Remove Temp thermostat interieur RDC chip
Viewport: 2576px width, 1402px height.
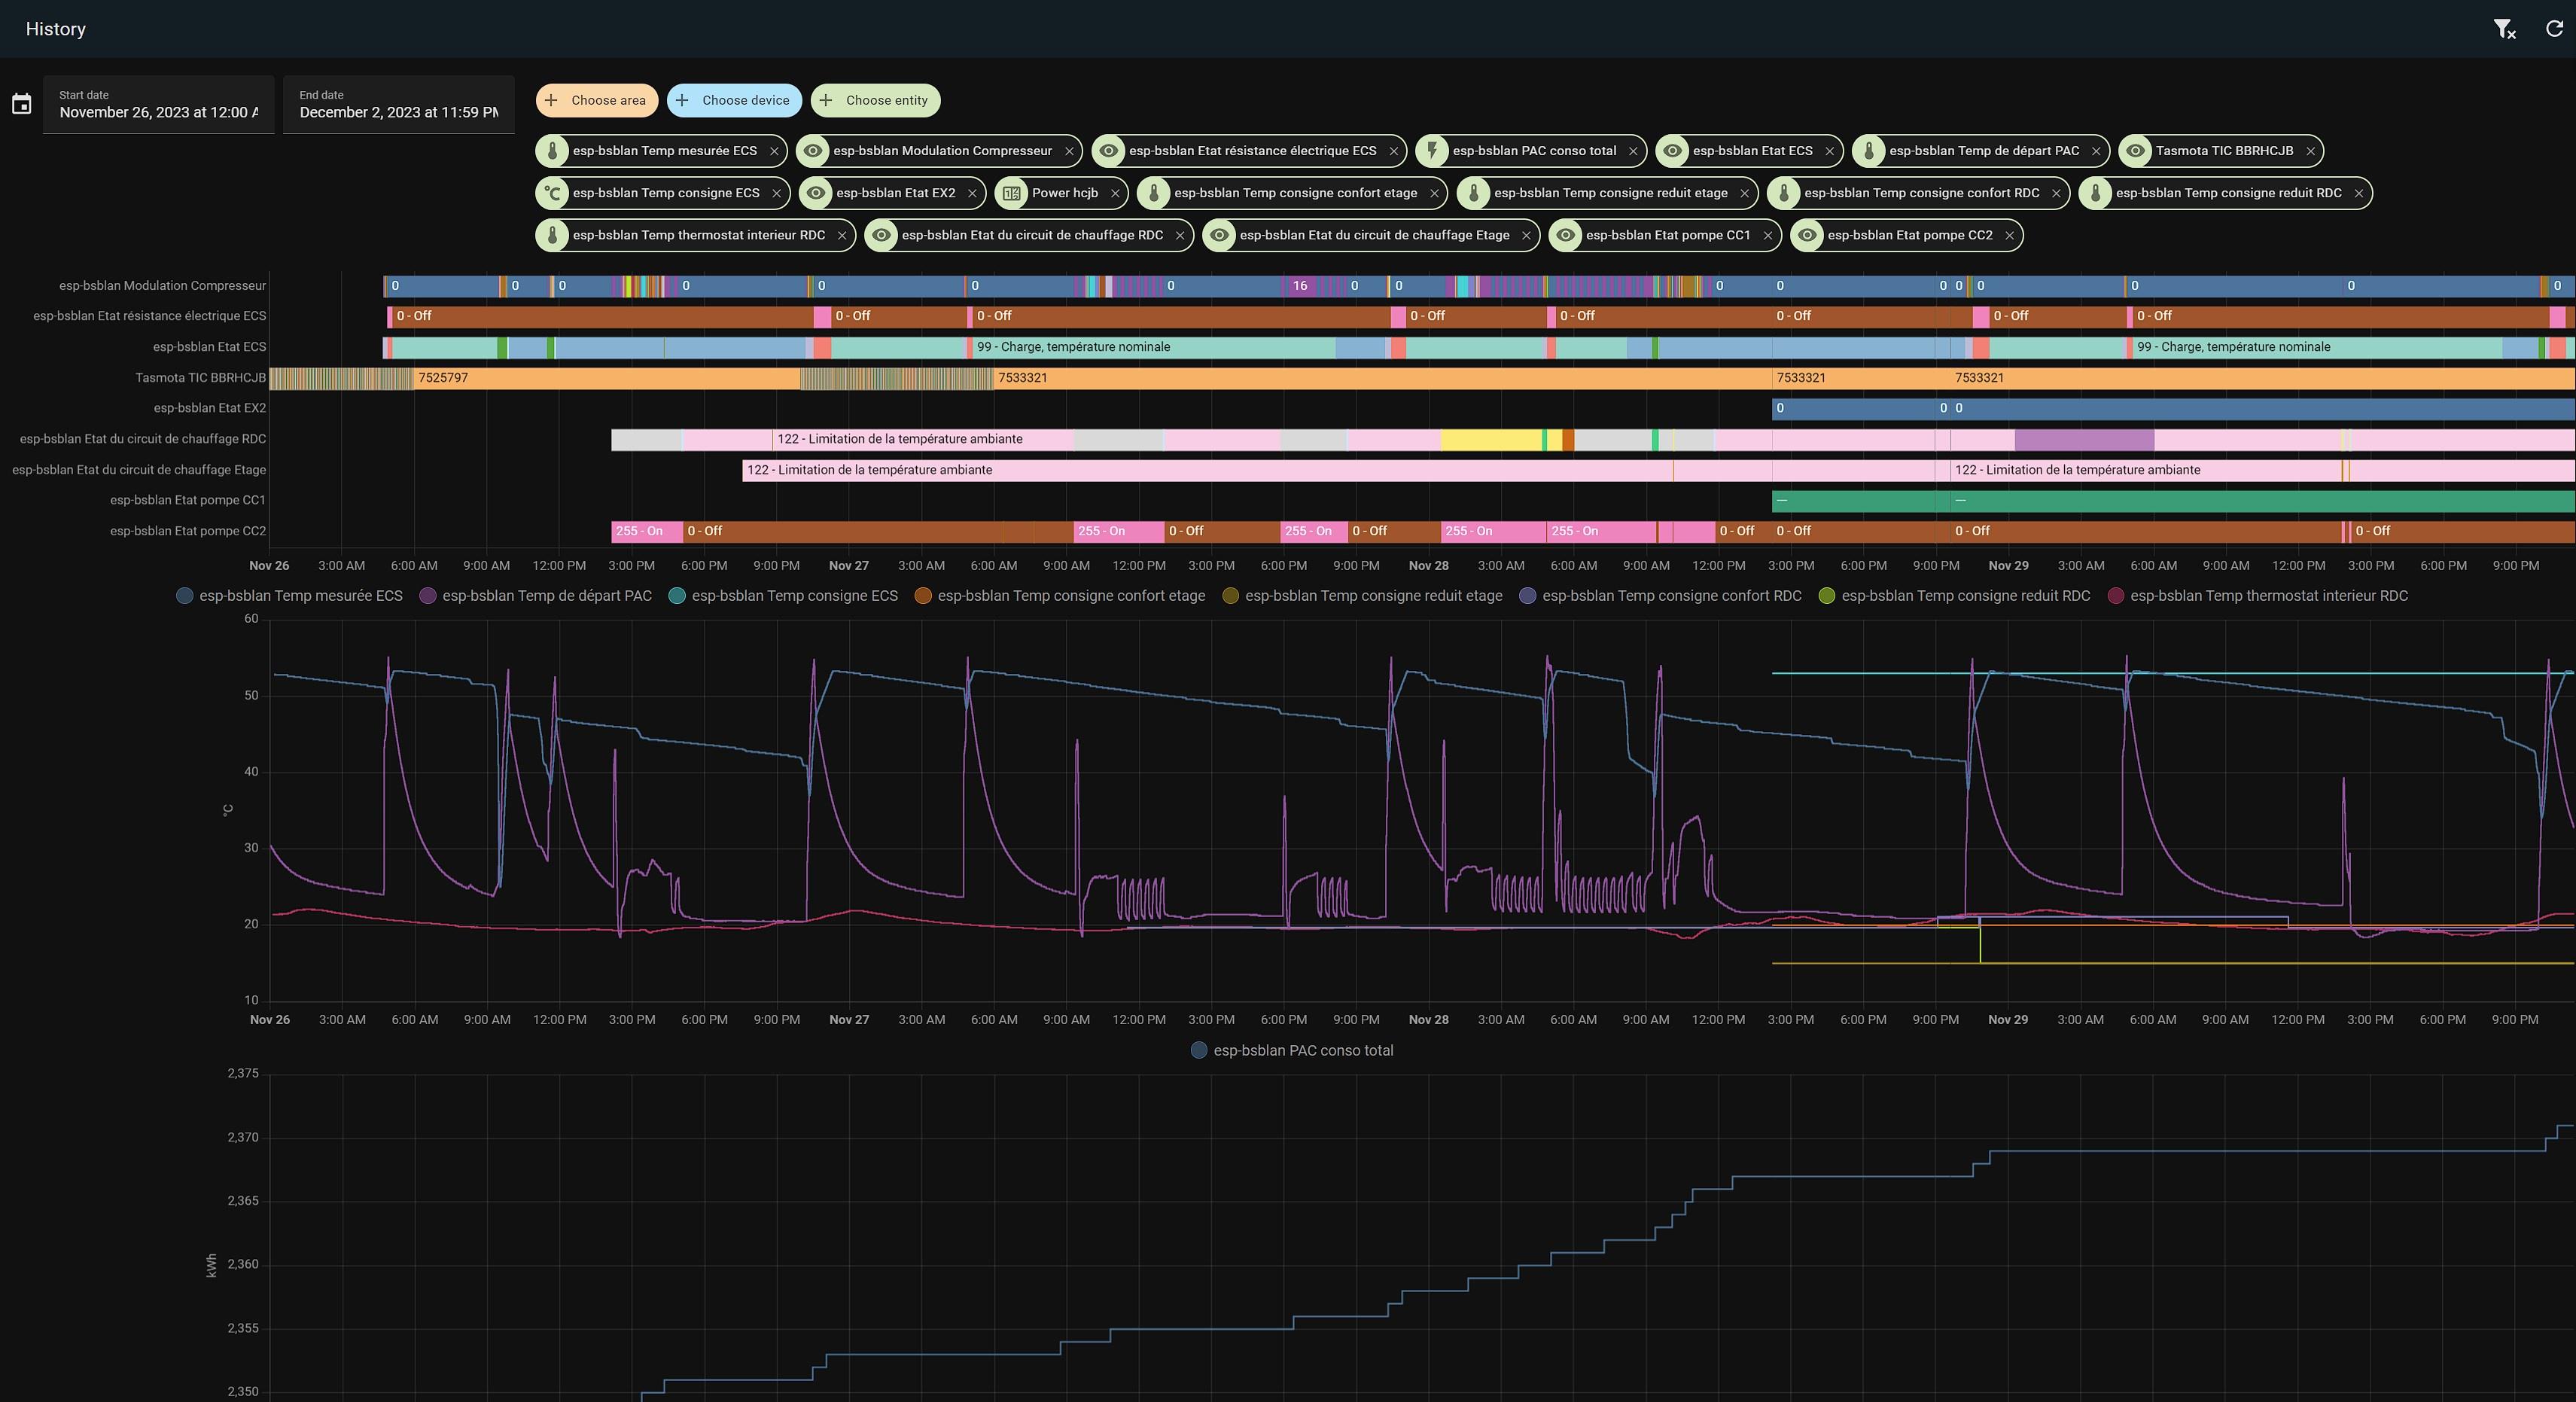(x=842, y=235)
